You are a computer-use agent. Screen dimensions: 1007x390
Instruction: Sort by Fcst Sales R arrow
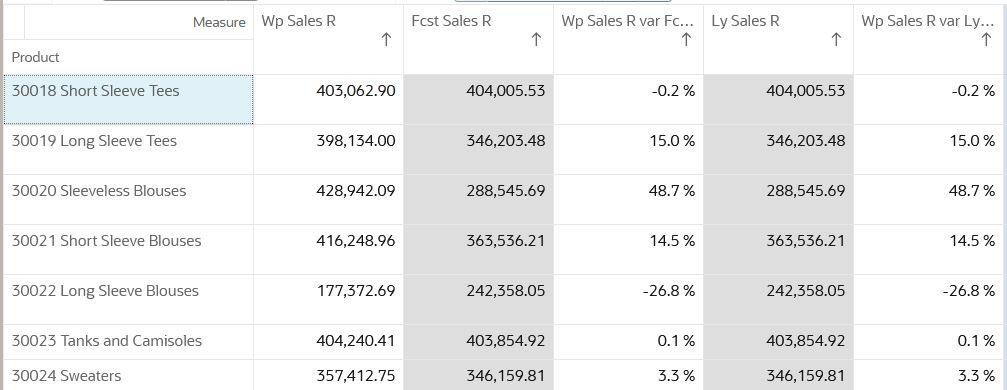pos(536,40)
